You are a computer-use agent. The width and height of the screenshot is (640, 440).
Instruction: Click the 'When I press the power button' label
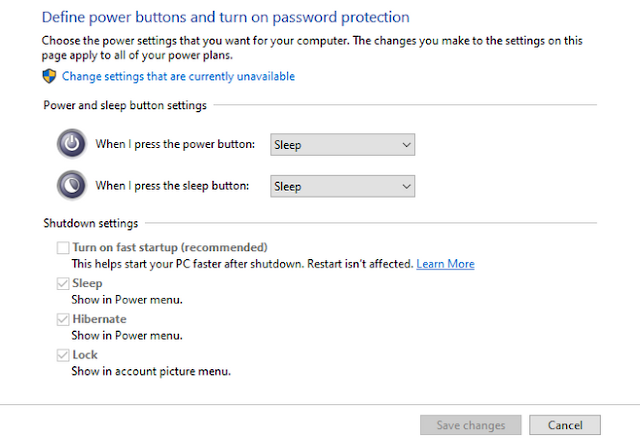click(x=175, y=145)
